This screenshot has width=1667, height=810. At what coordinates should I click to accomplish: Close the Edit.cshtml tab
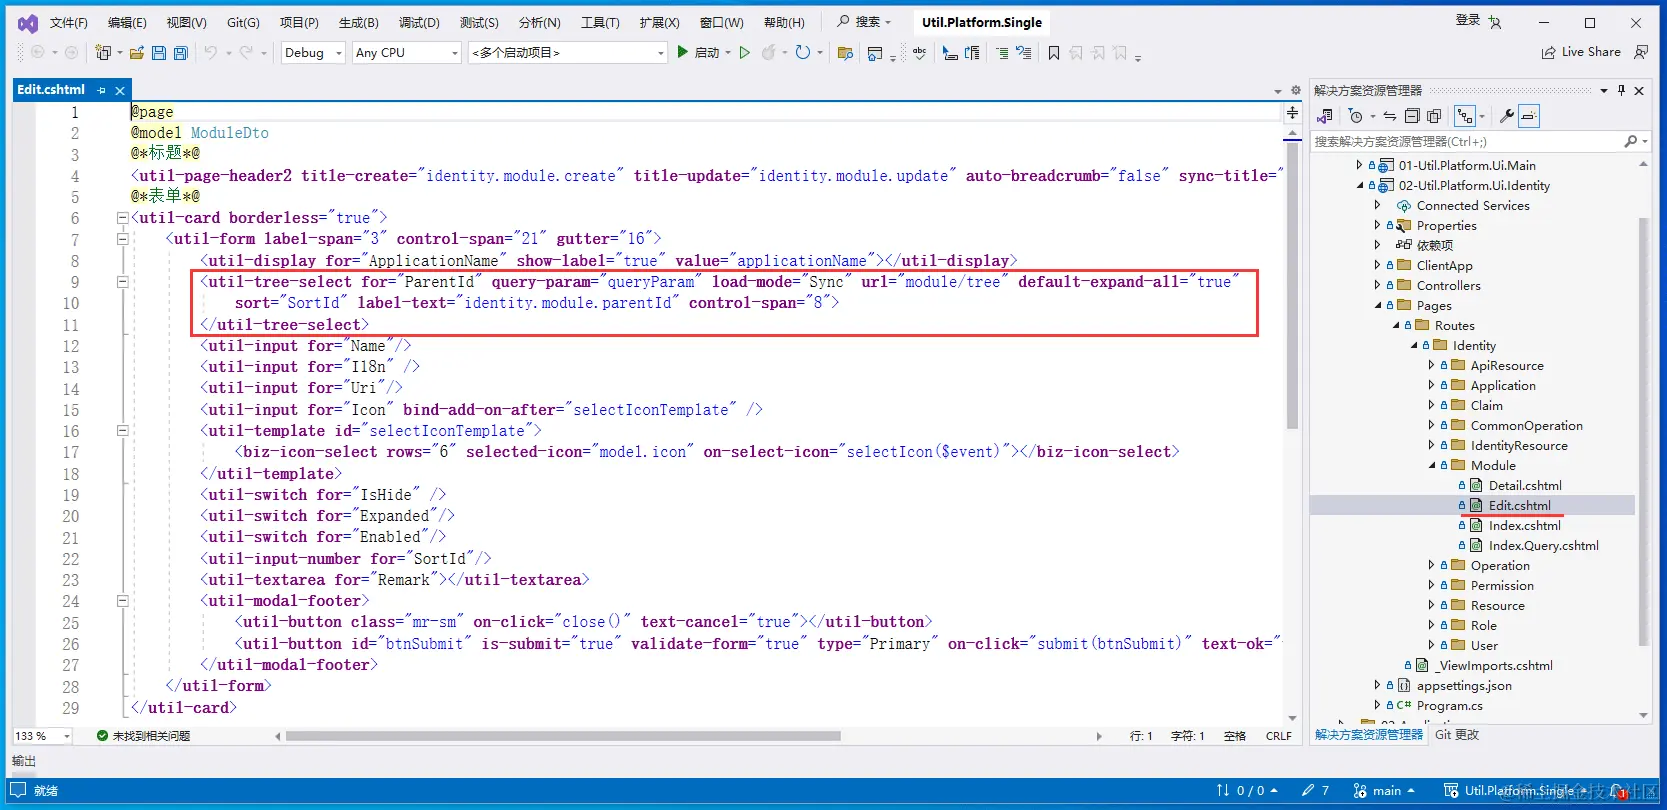pyautogui.click(x=120, y=90)
